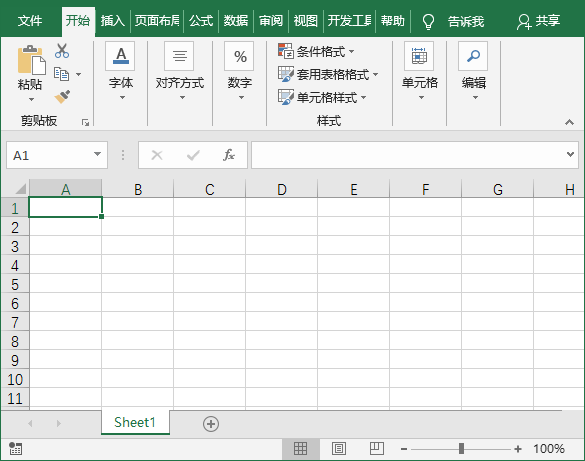Click the zoom slider handle
This screenshot has width=585, height=461.
pyautogui.click(x=462, y=449)
